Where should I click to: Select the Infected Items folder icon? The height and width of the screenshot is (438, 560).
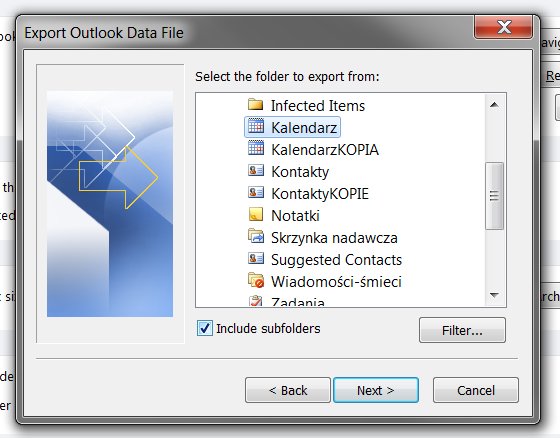pos(256,105)
